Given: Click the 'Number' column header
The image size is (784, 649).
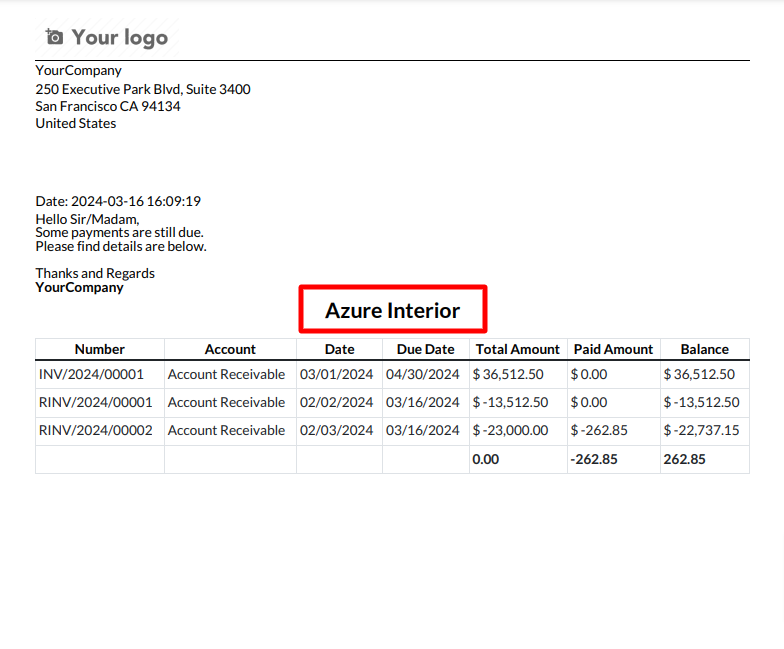Looking at the screenshot, I should tap(100, 349).
